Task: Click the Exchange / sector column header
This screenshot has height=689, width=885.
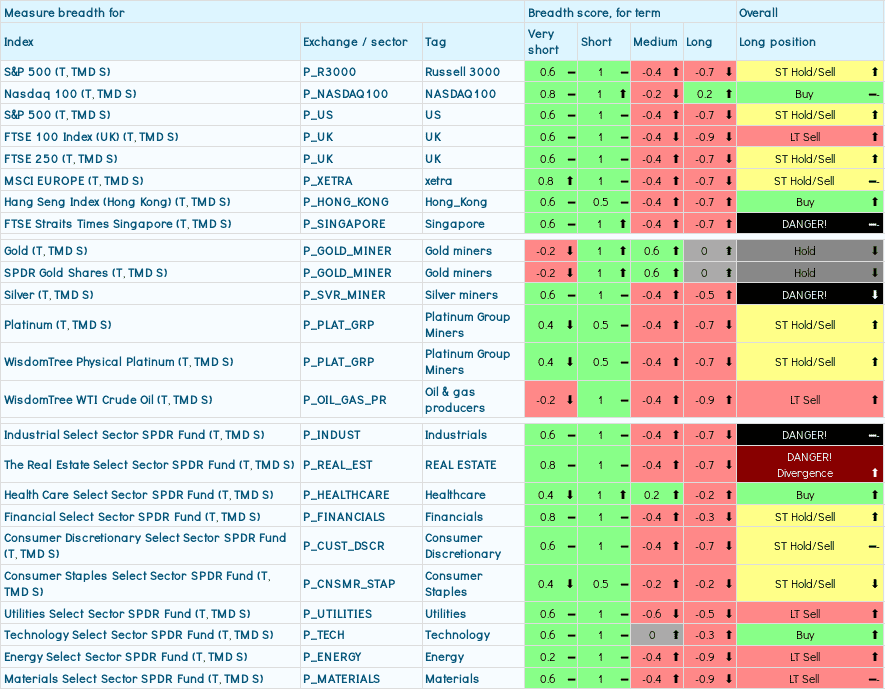Action: [x=355, y=42]
